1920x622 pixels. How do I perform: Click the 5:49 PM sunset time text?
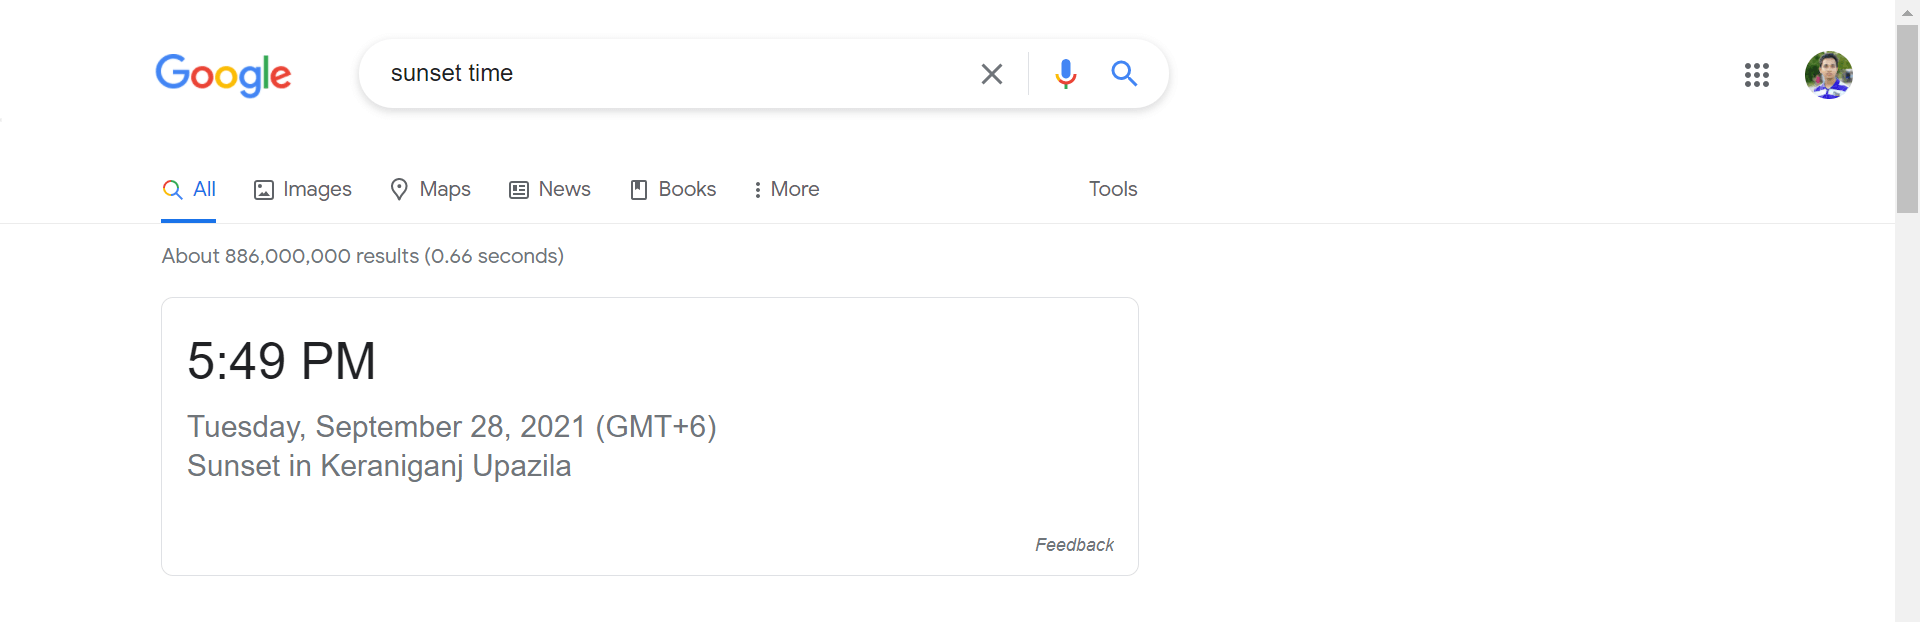pyautogui.click(x=282, y=361)
